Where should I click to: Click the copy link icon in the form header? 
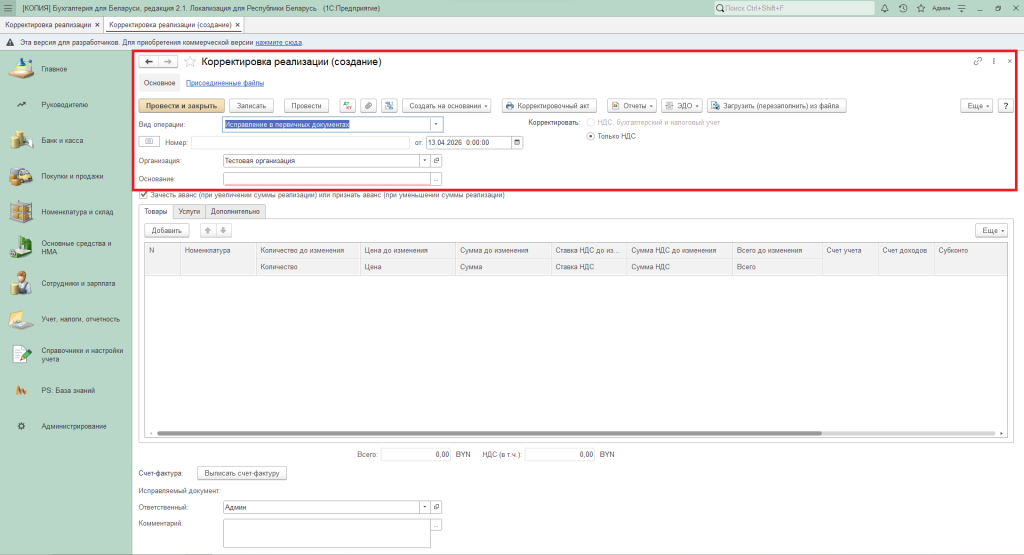pos(977,62)
